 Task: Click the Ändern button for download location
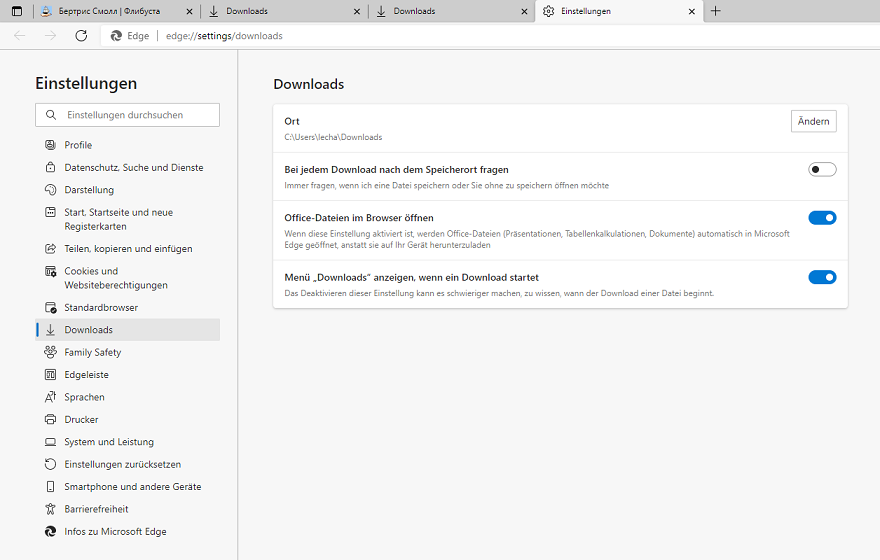(x=814, y=121)
